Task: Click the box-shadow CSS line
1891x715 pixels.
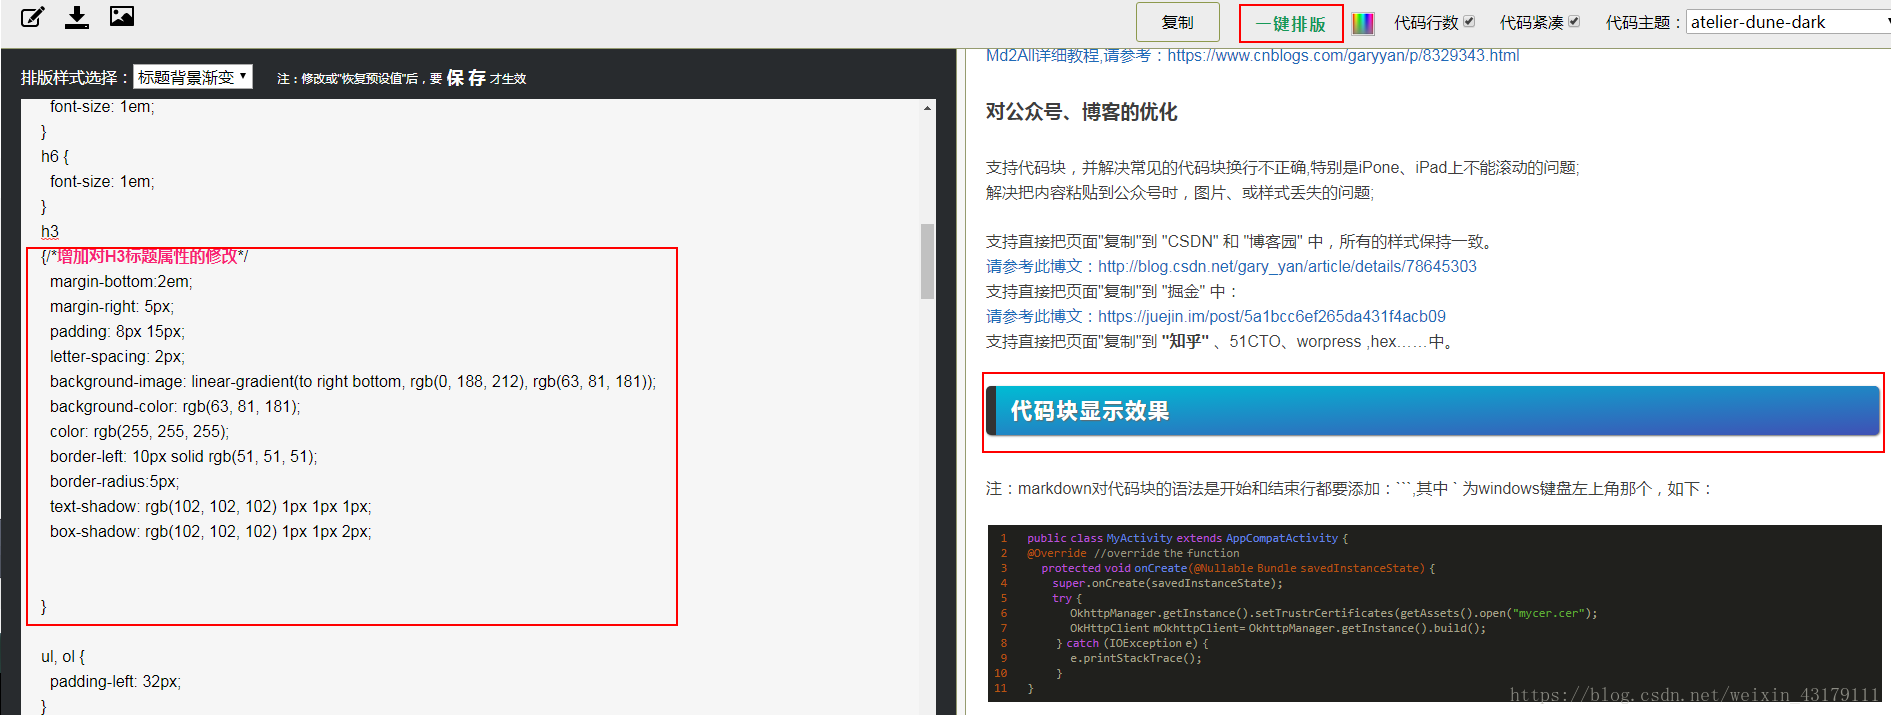Action: tap(210, 532)
